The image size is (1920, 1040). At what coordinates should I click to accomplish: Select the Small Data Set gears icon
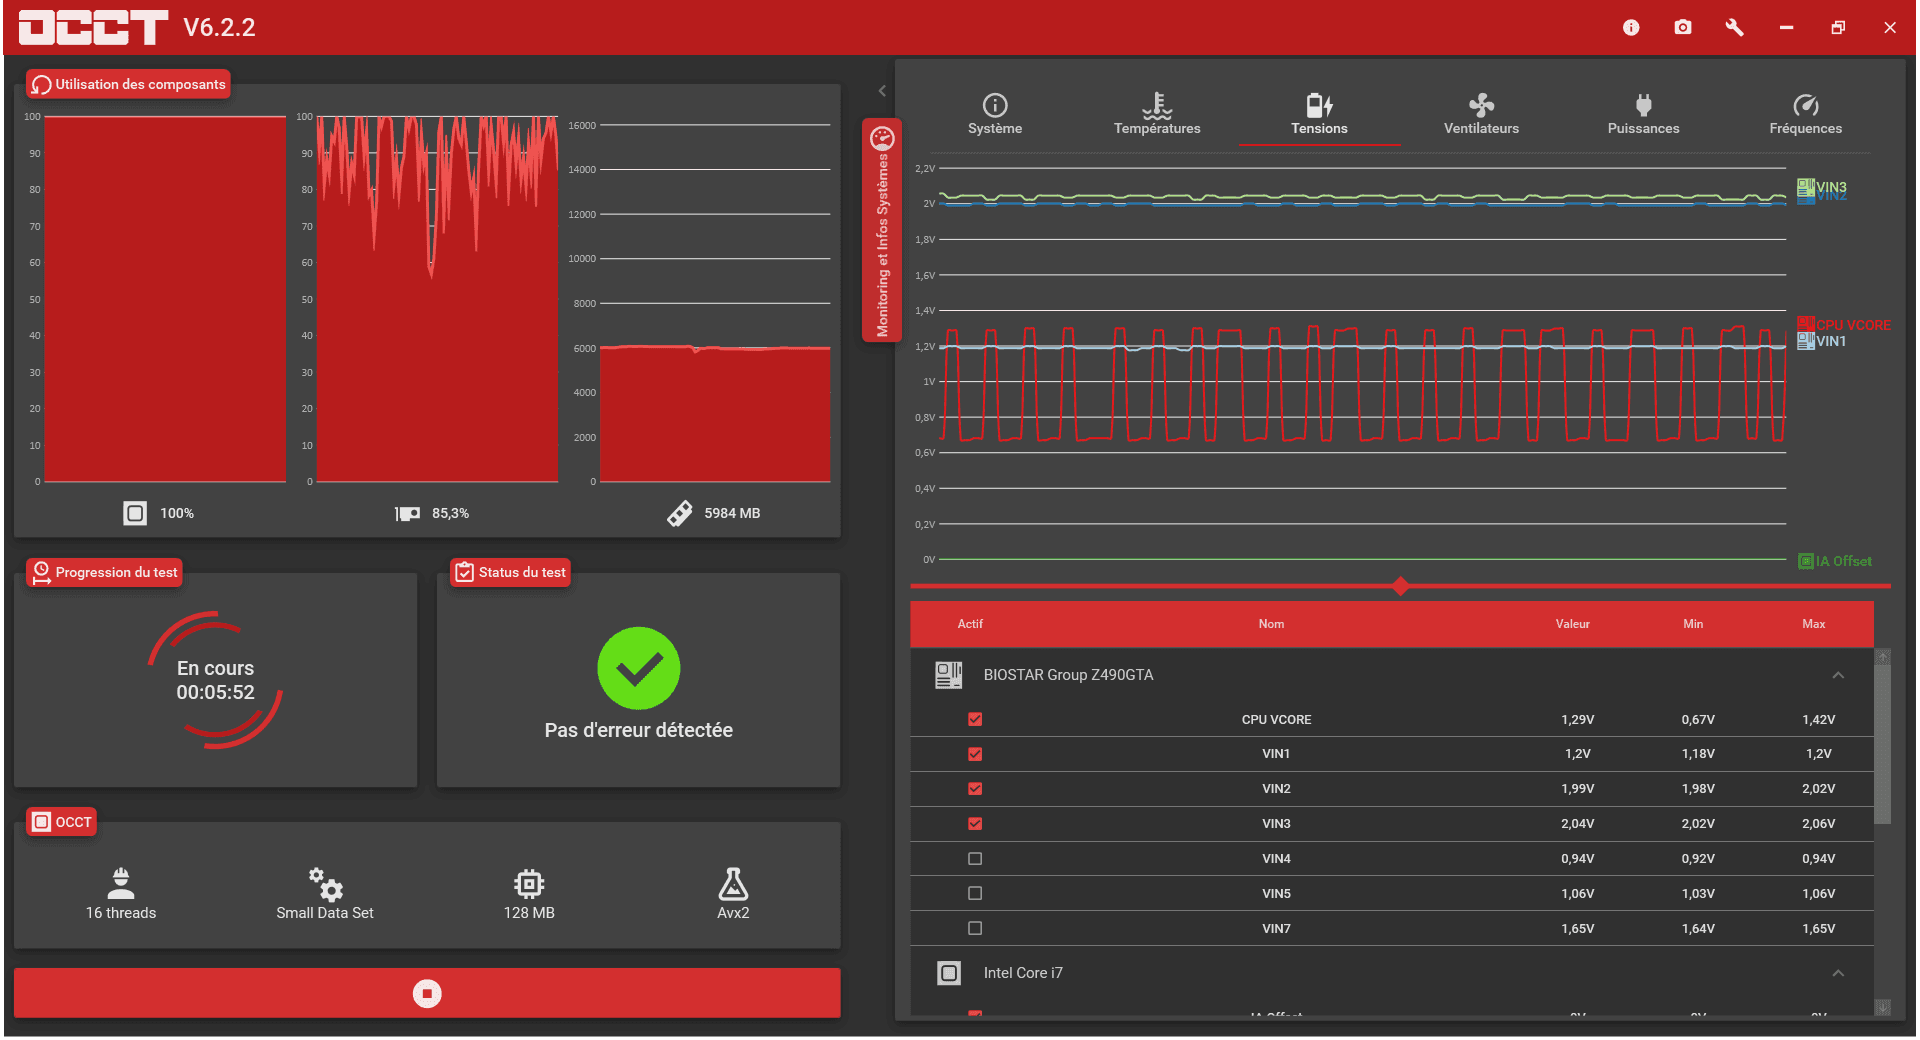[325, 884]
